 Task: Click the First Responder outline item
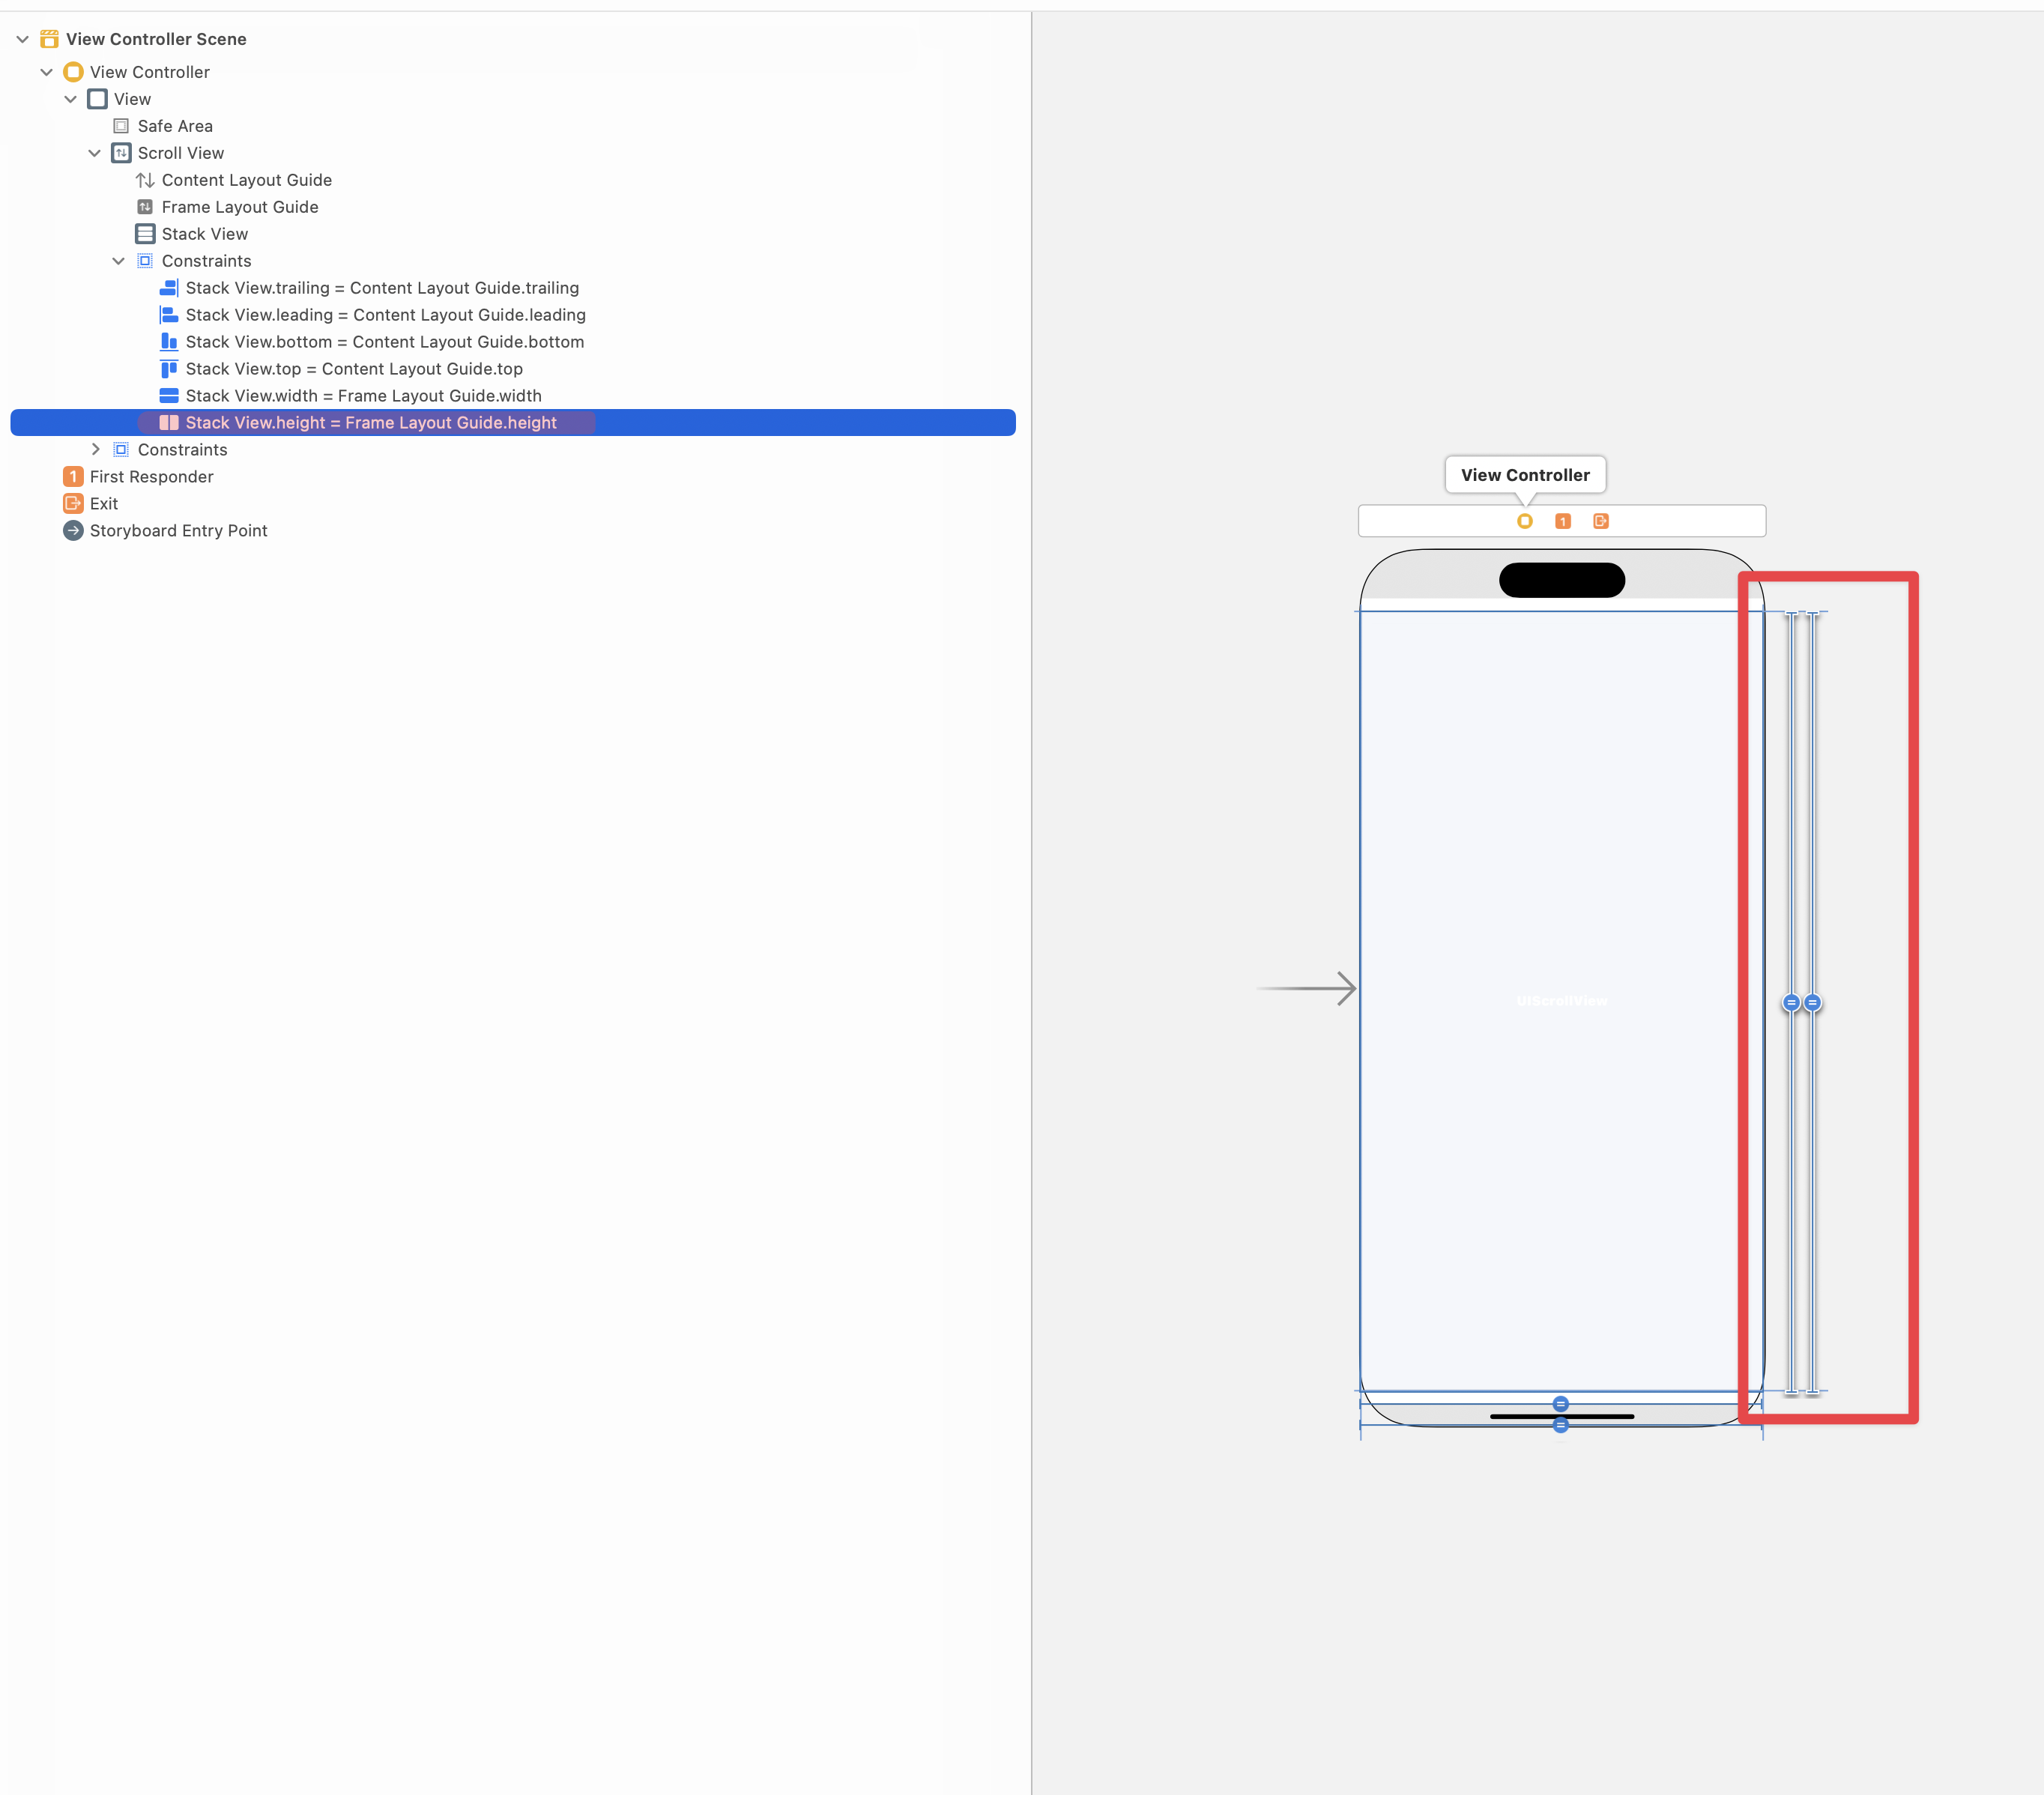151,477
